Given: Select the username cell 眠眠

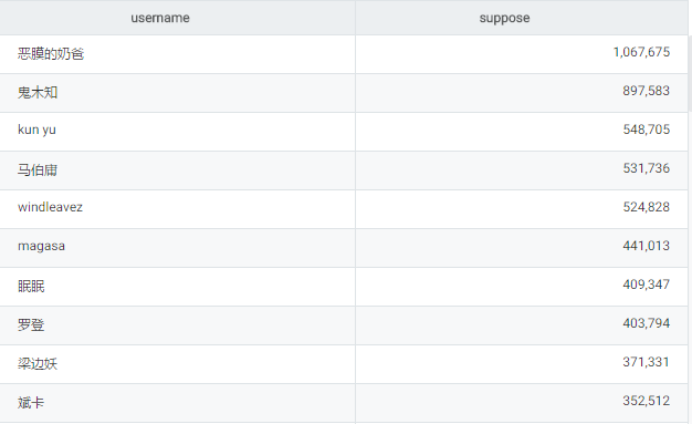Looking at the screenshot, I should pyautogui.click(x=31, y=286).
